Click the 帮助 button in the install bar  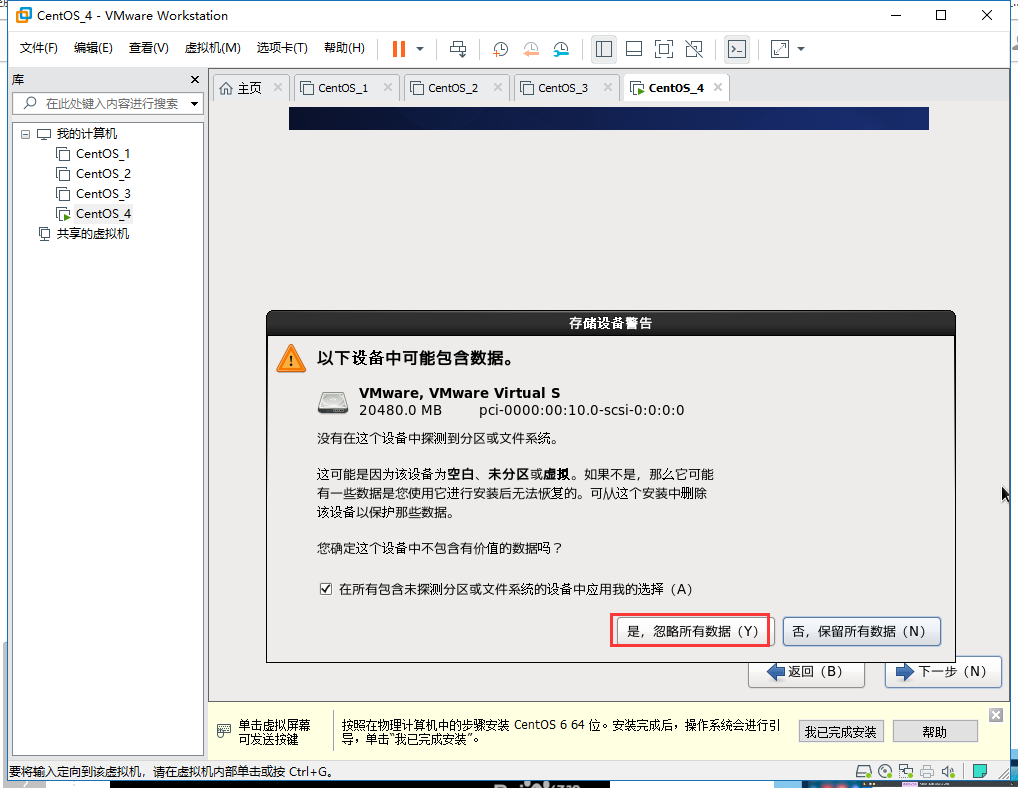click(x=935, y=732)
